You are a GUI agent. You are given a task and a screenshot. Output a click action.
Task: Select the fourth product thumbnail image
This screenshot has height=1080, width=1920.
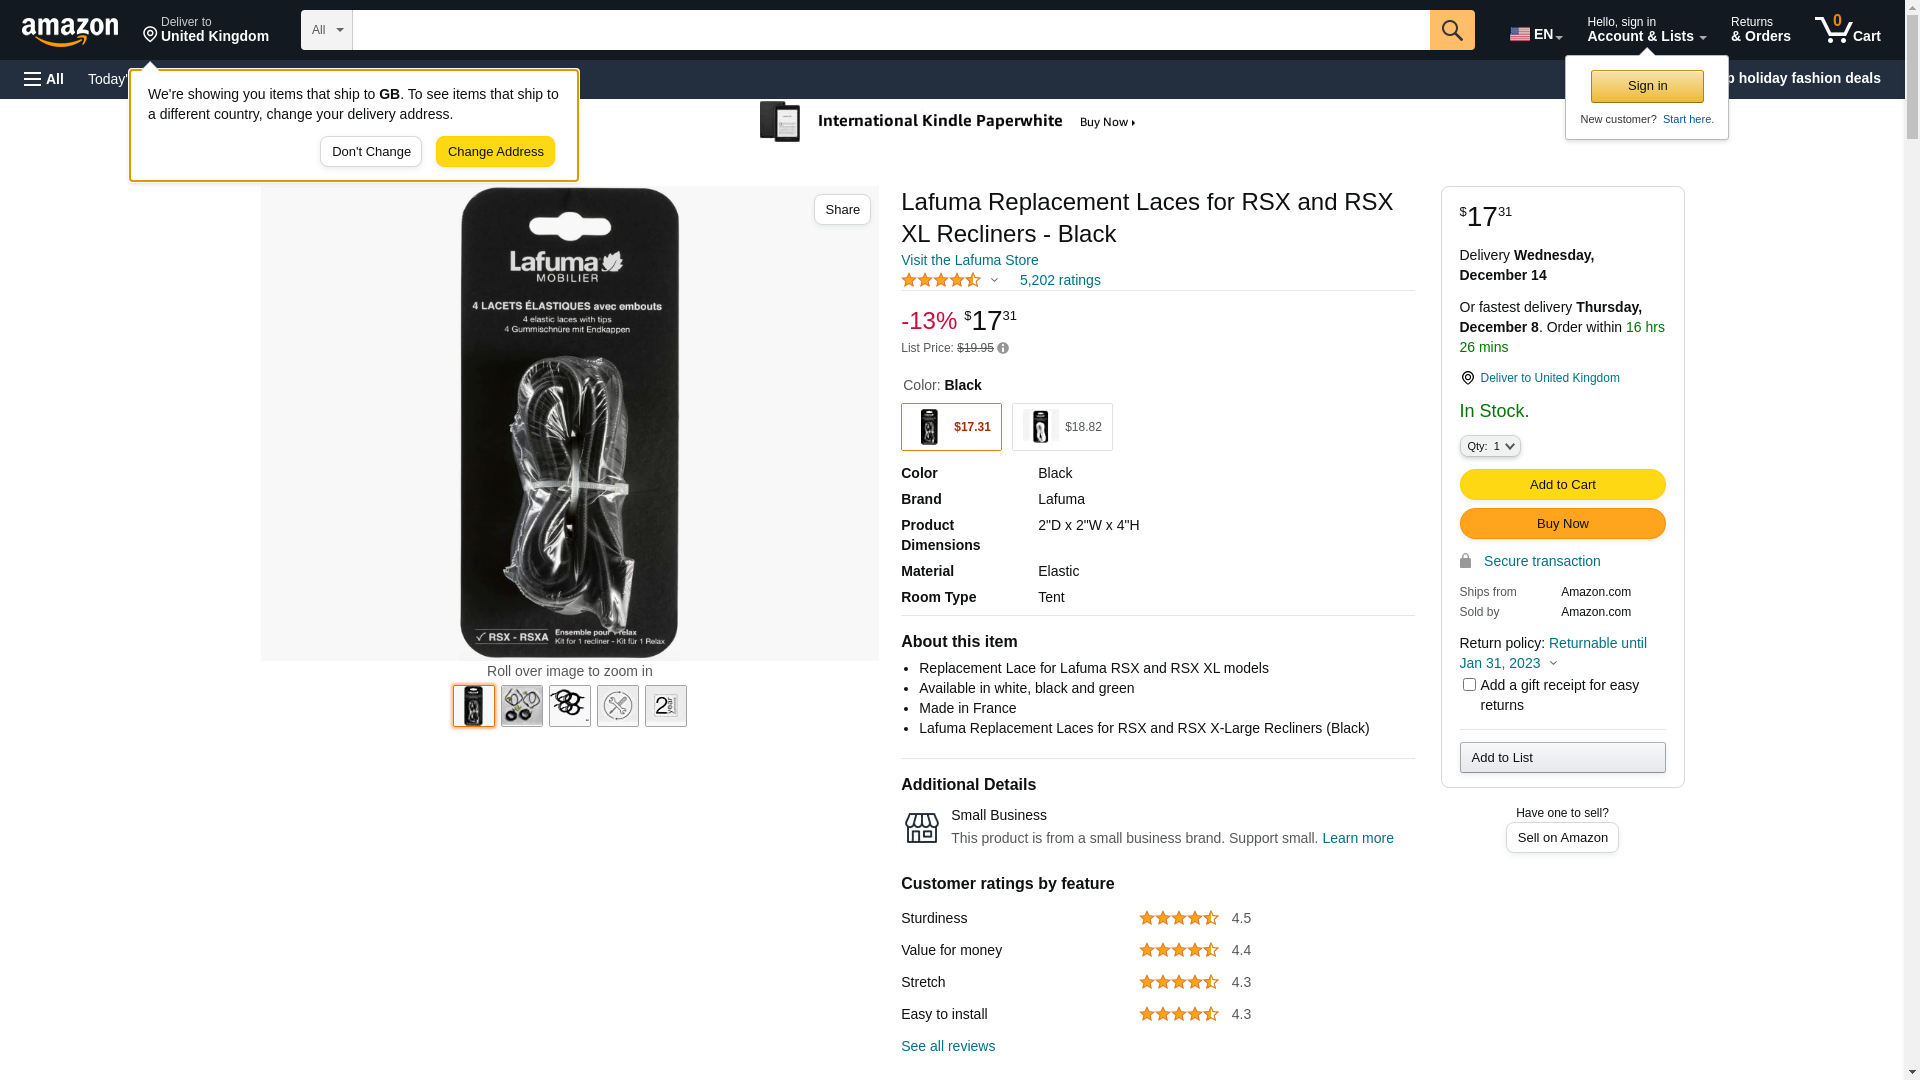tap(618, 706)
